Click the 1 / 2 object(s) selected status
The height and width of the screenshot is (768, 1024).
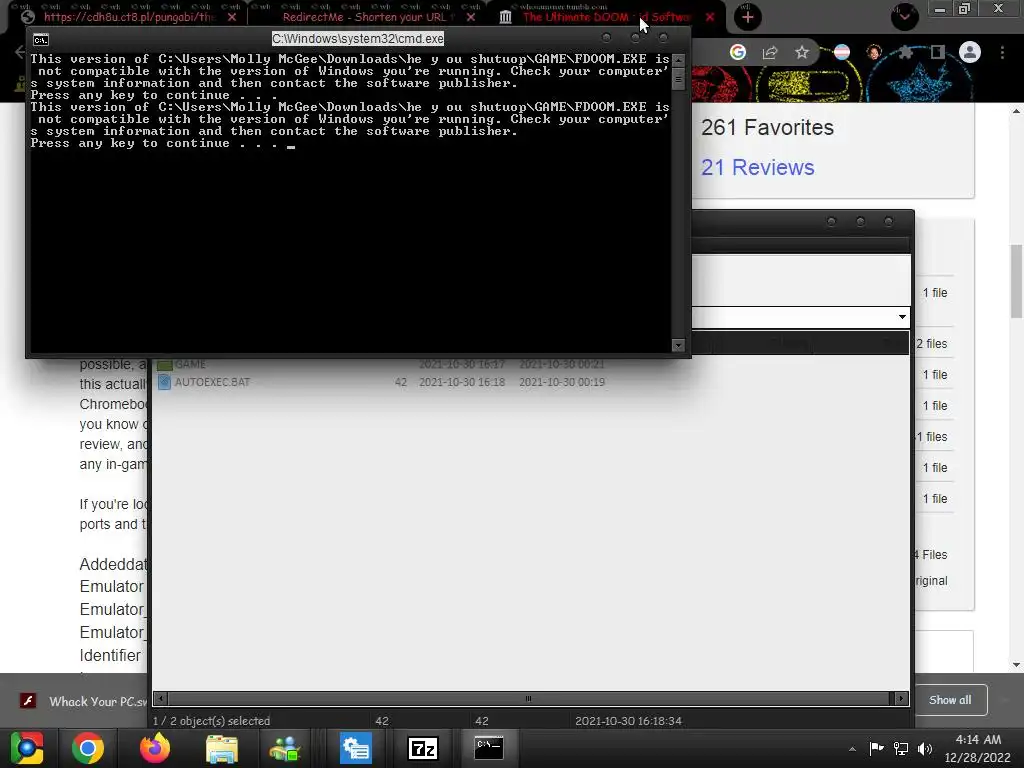coord(212,721)
